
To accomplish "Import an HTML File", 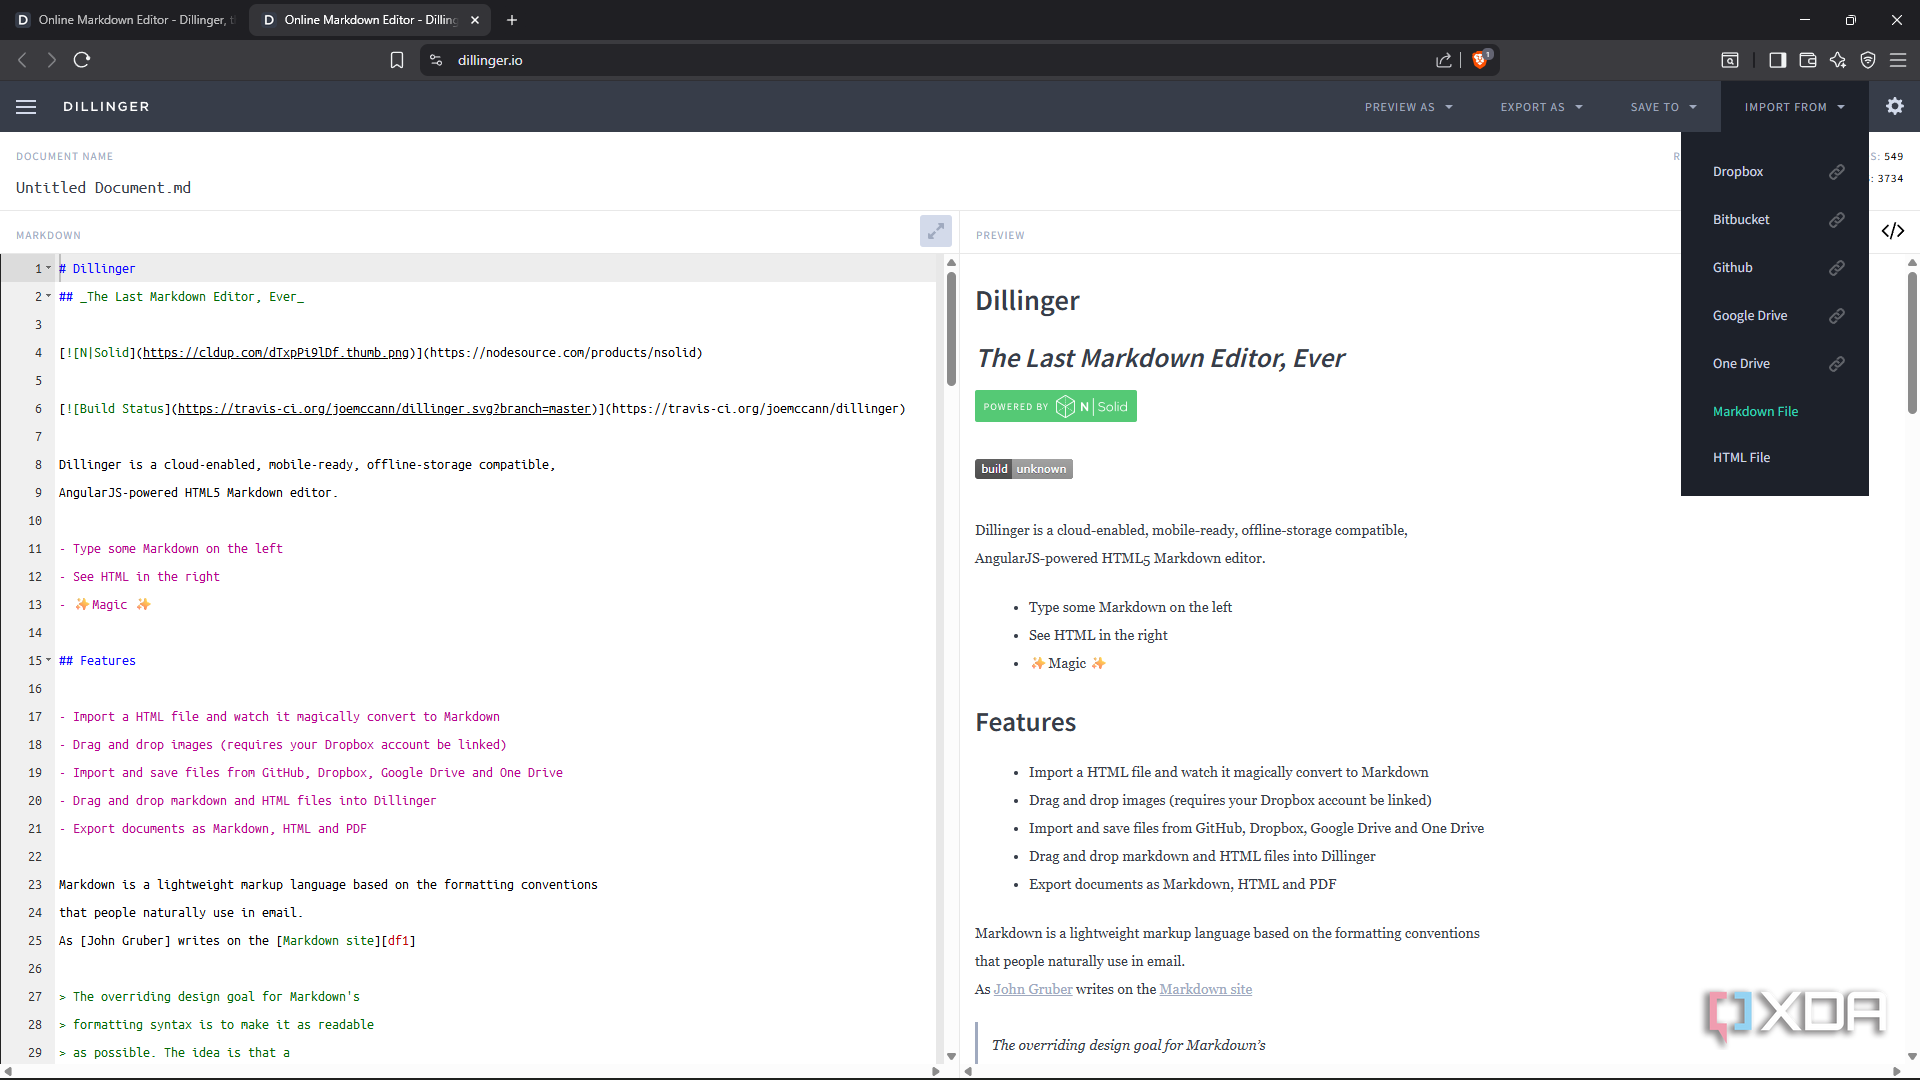I will click(x=1741, y=458).
